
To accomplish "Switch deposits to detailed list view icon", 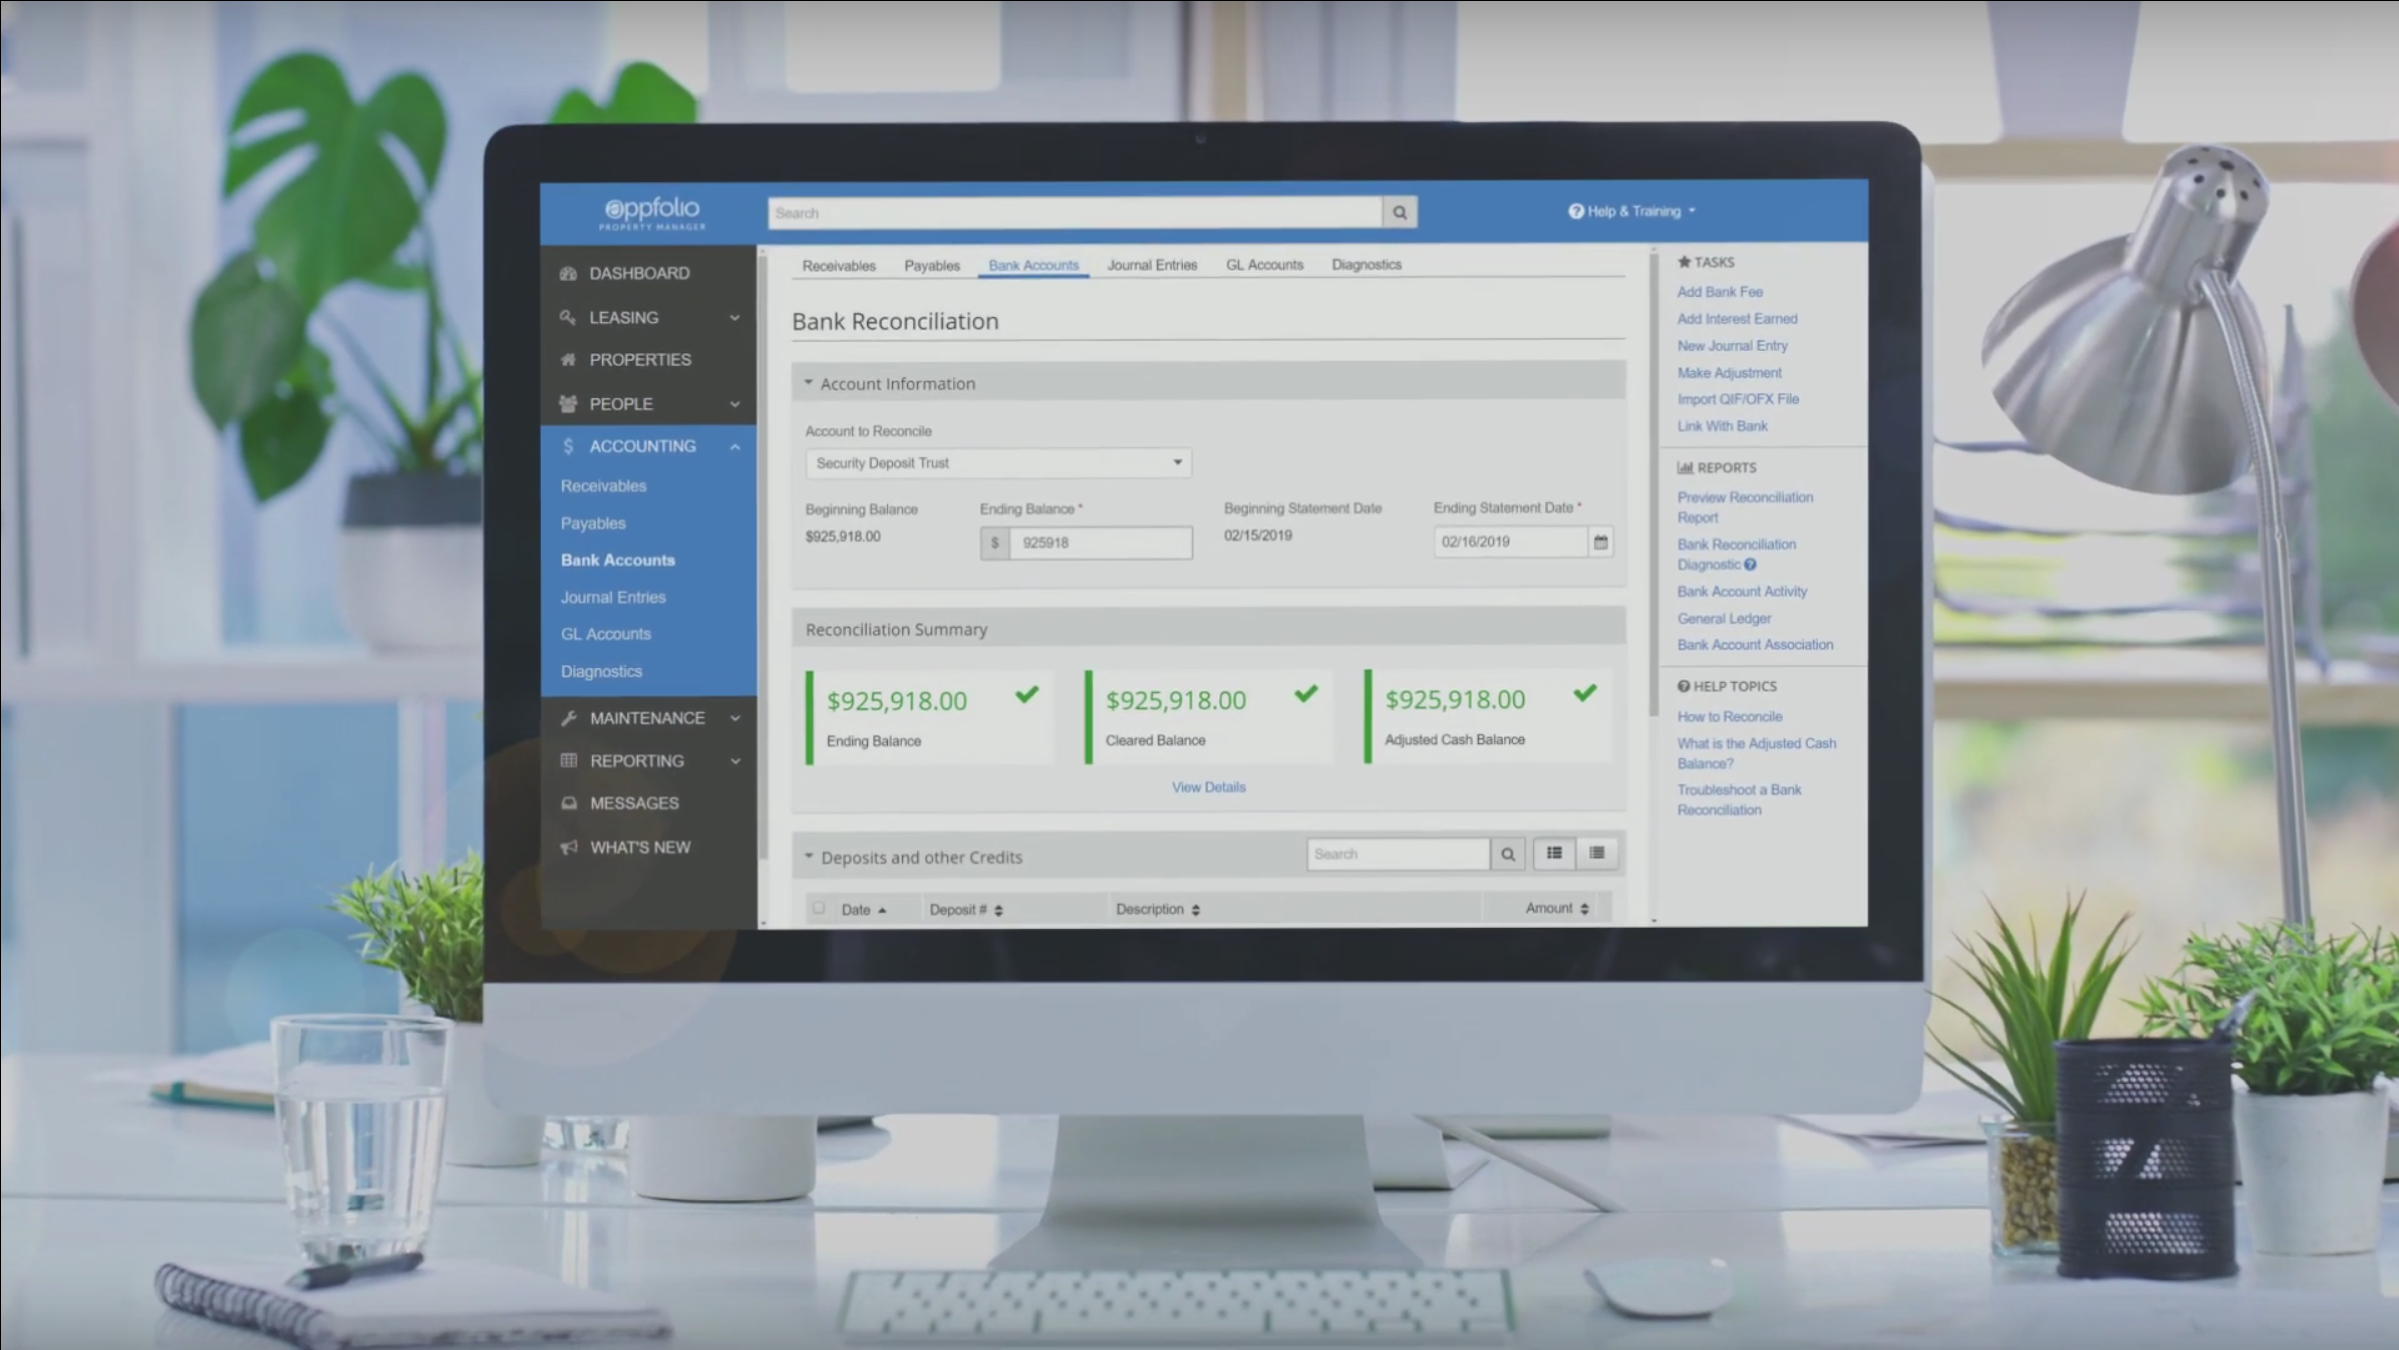I will 1554,853.
